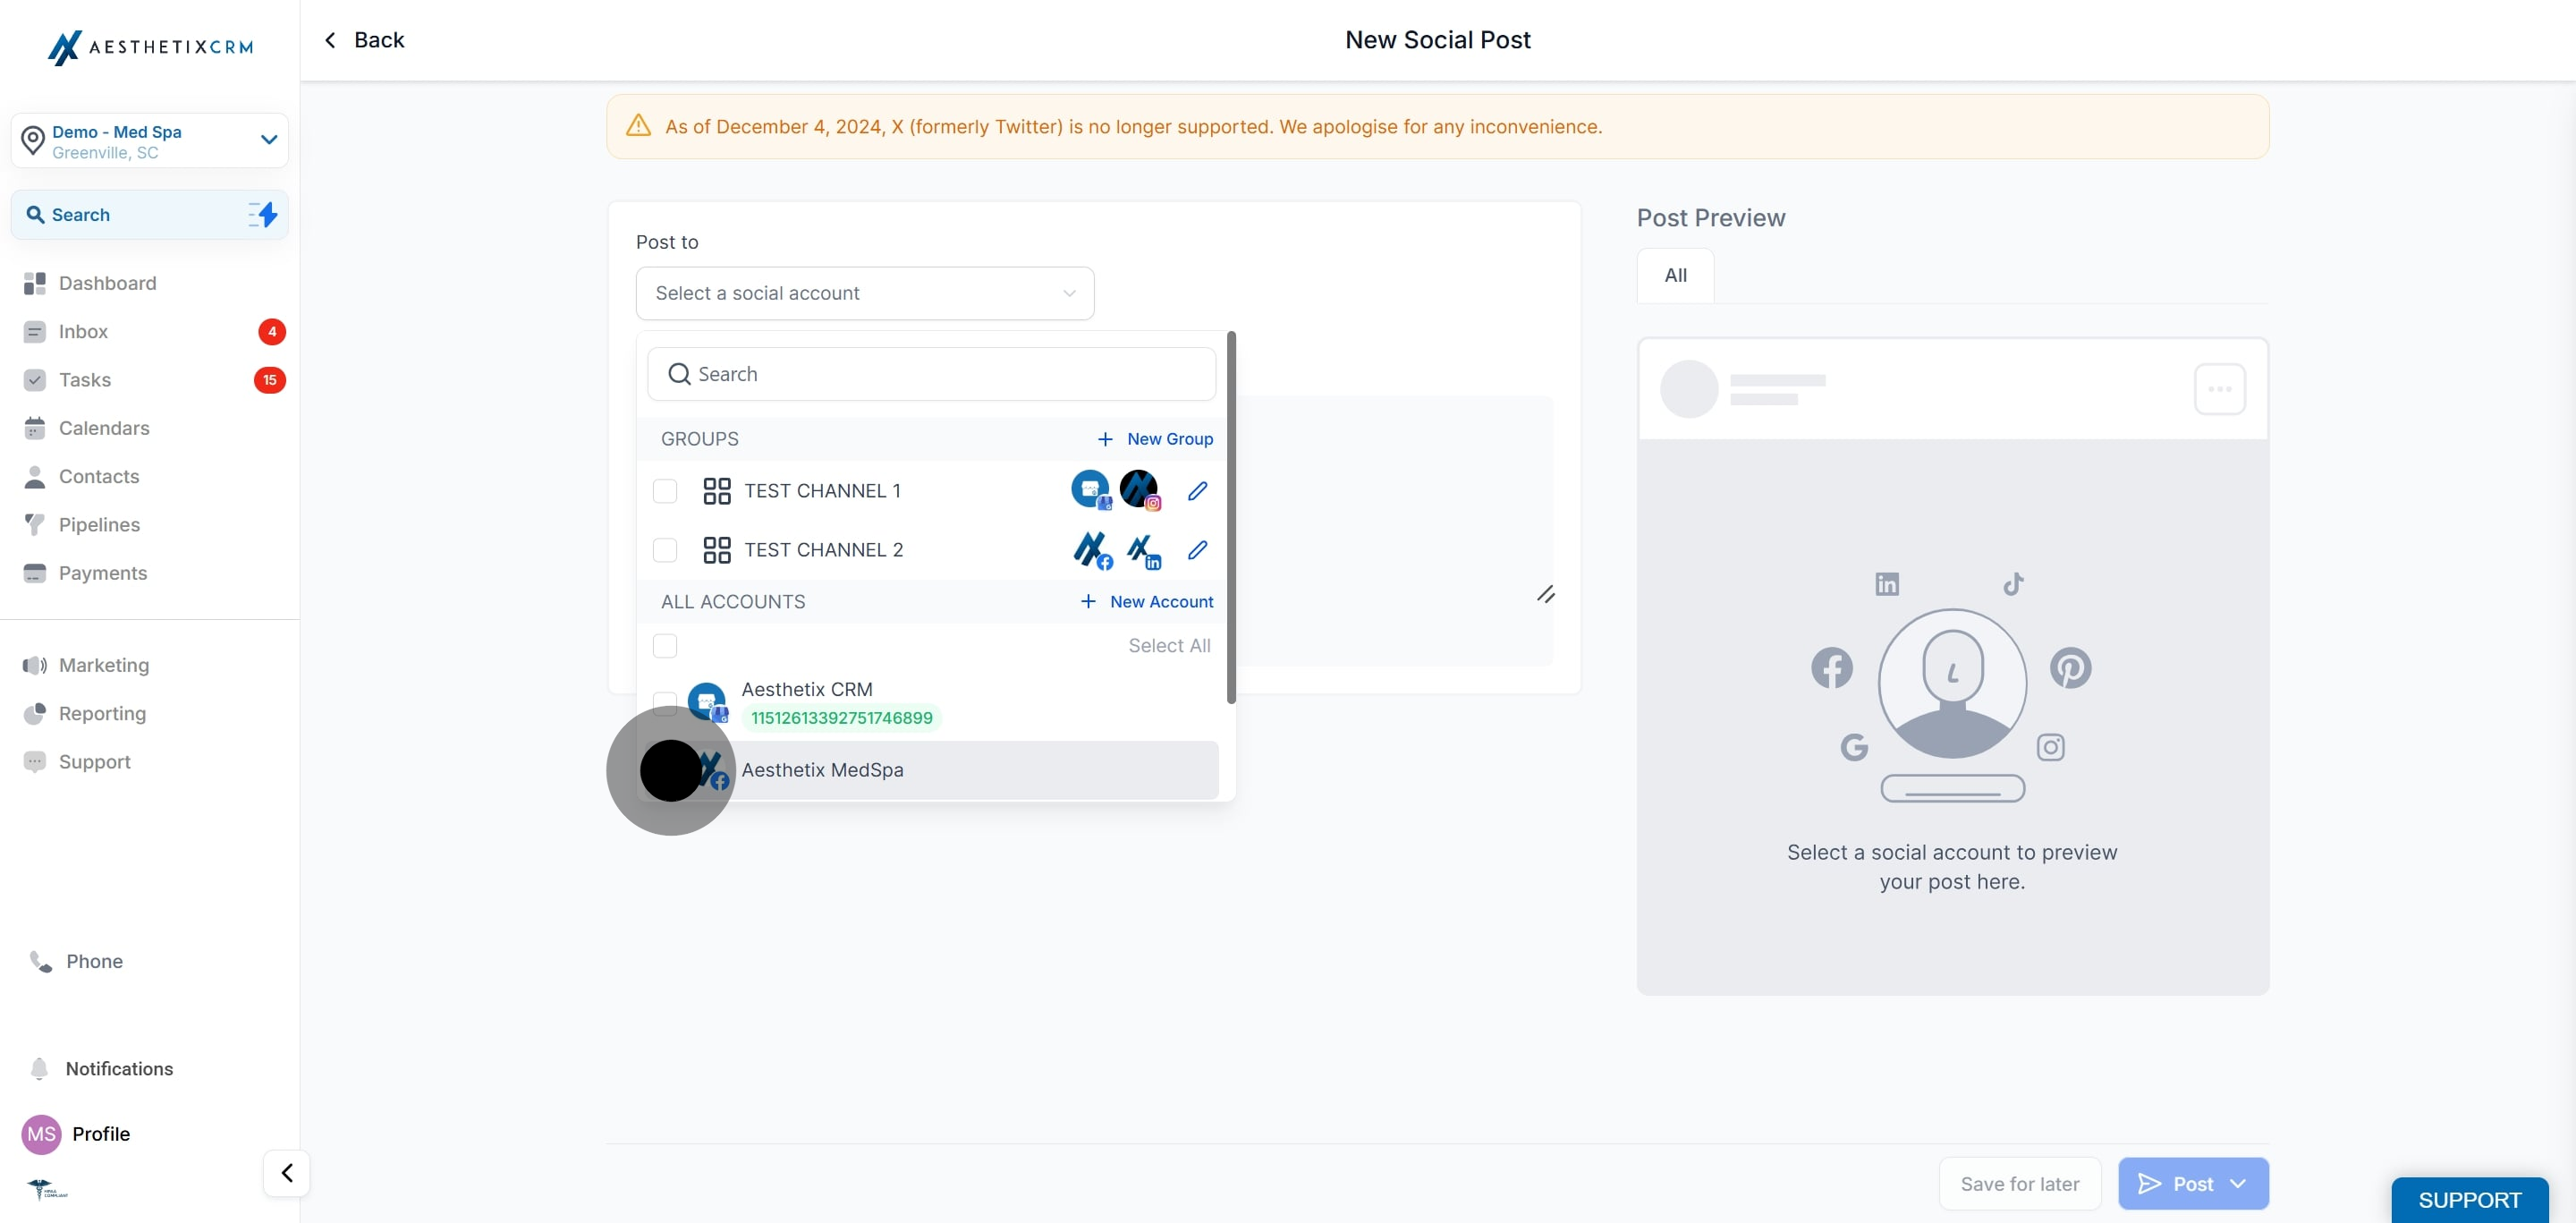Expand the Post button dropdown arrow
This screenshot has width=2576, height=1223.
tap(2239, 1184)
